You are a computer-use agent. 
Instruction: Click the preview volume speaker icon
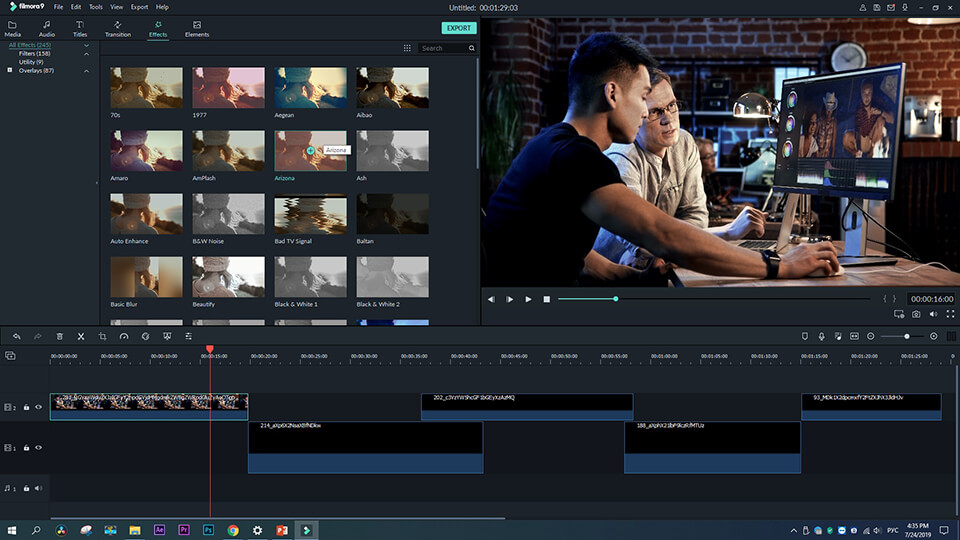[933, 314]
